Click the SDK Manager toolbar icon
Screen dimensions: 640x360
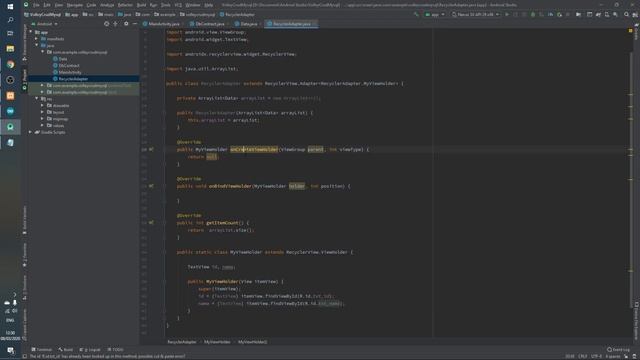click(x=616, y=14)
